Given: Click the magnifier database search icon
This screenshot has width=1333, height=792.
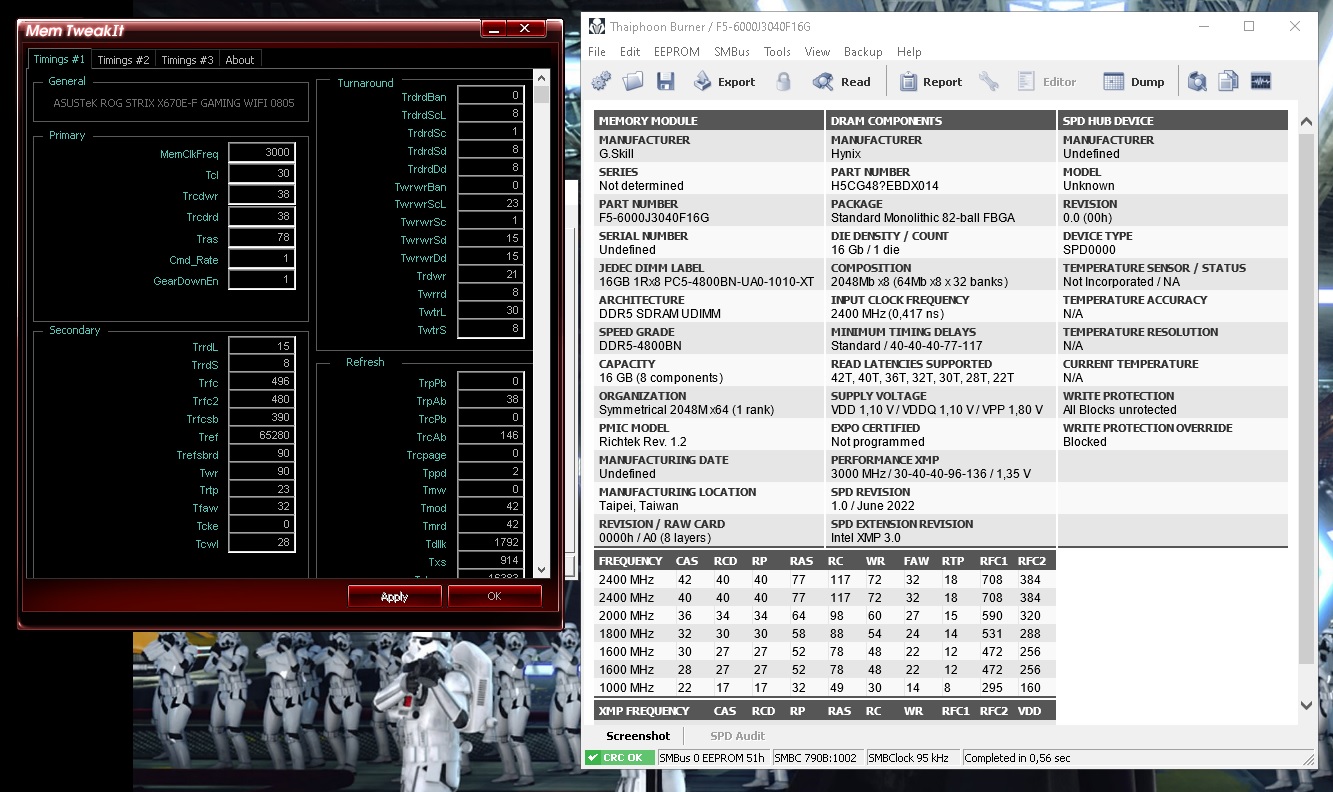Looking at the screenshot, I should click(x=1197, y=82).
